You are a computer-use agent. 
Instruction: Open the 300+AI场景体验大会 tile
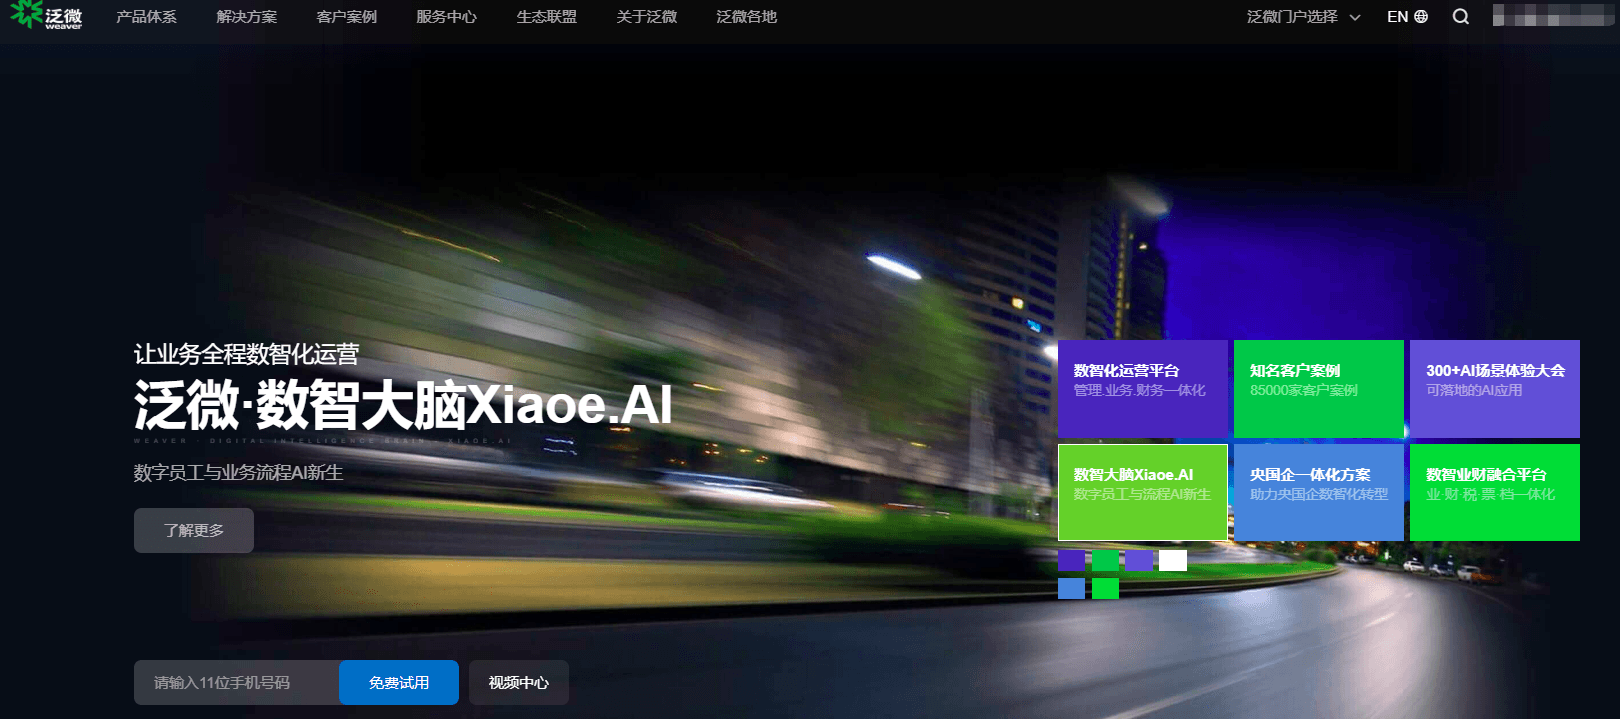(x=1495, y=389)
